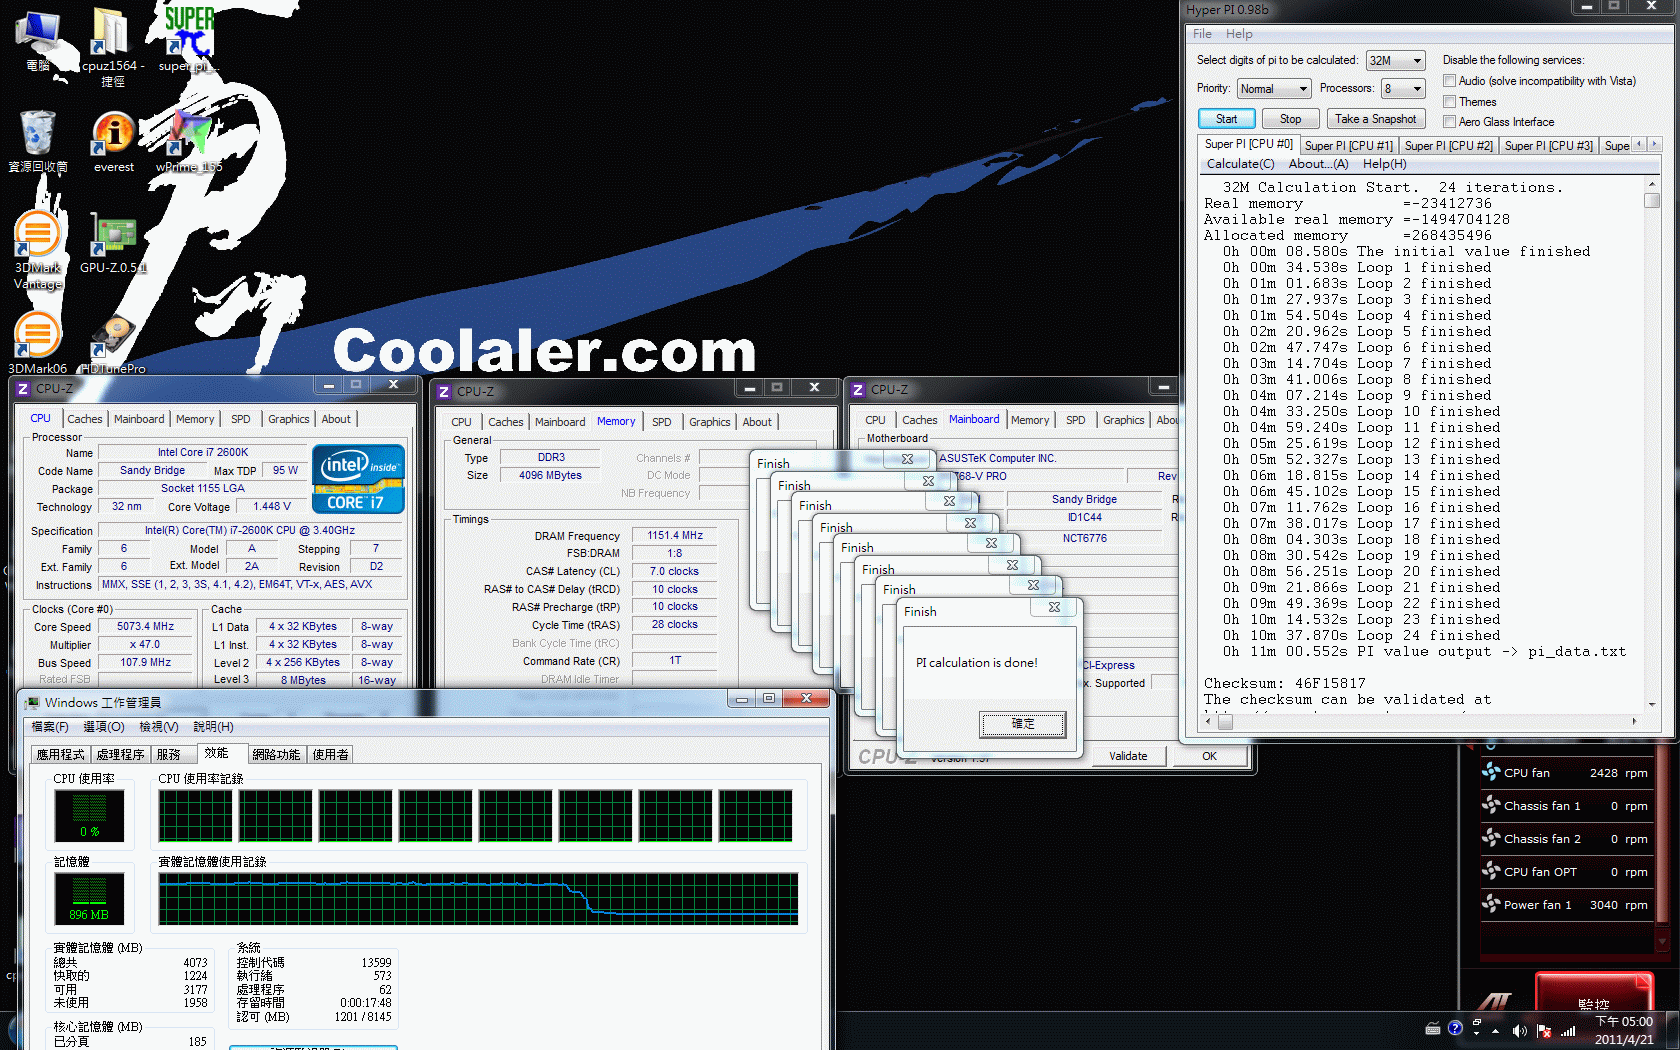Click the Checksum: 46F15817 line

1285,684
